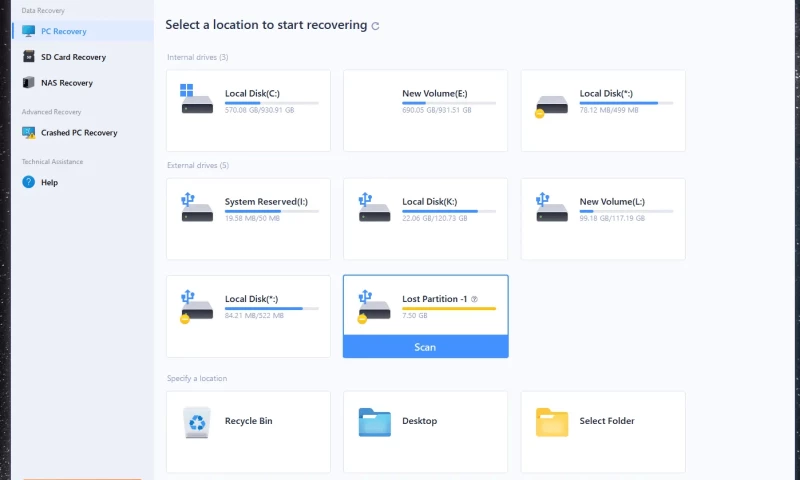Screen dimensions: 800x480
Task: Choose Desktop as scan location
Action: click(426, 432)
